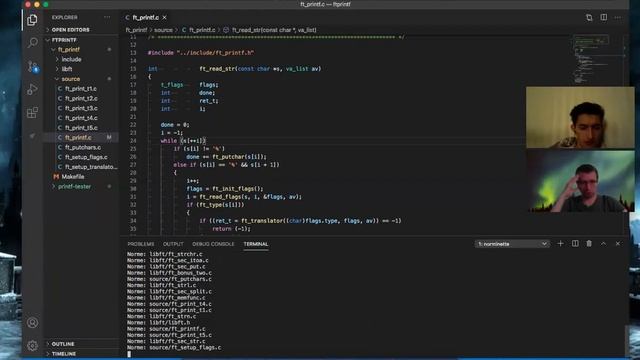Click the terminal input cursor line
Screen dimensions: 640x360
click(129, 354)
